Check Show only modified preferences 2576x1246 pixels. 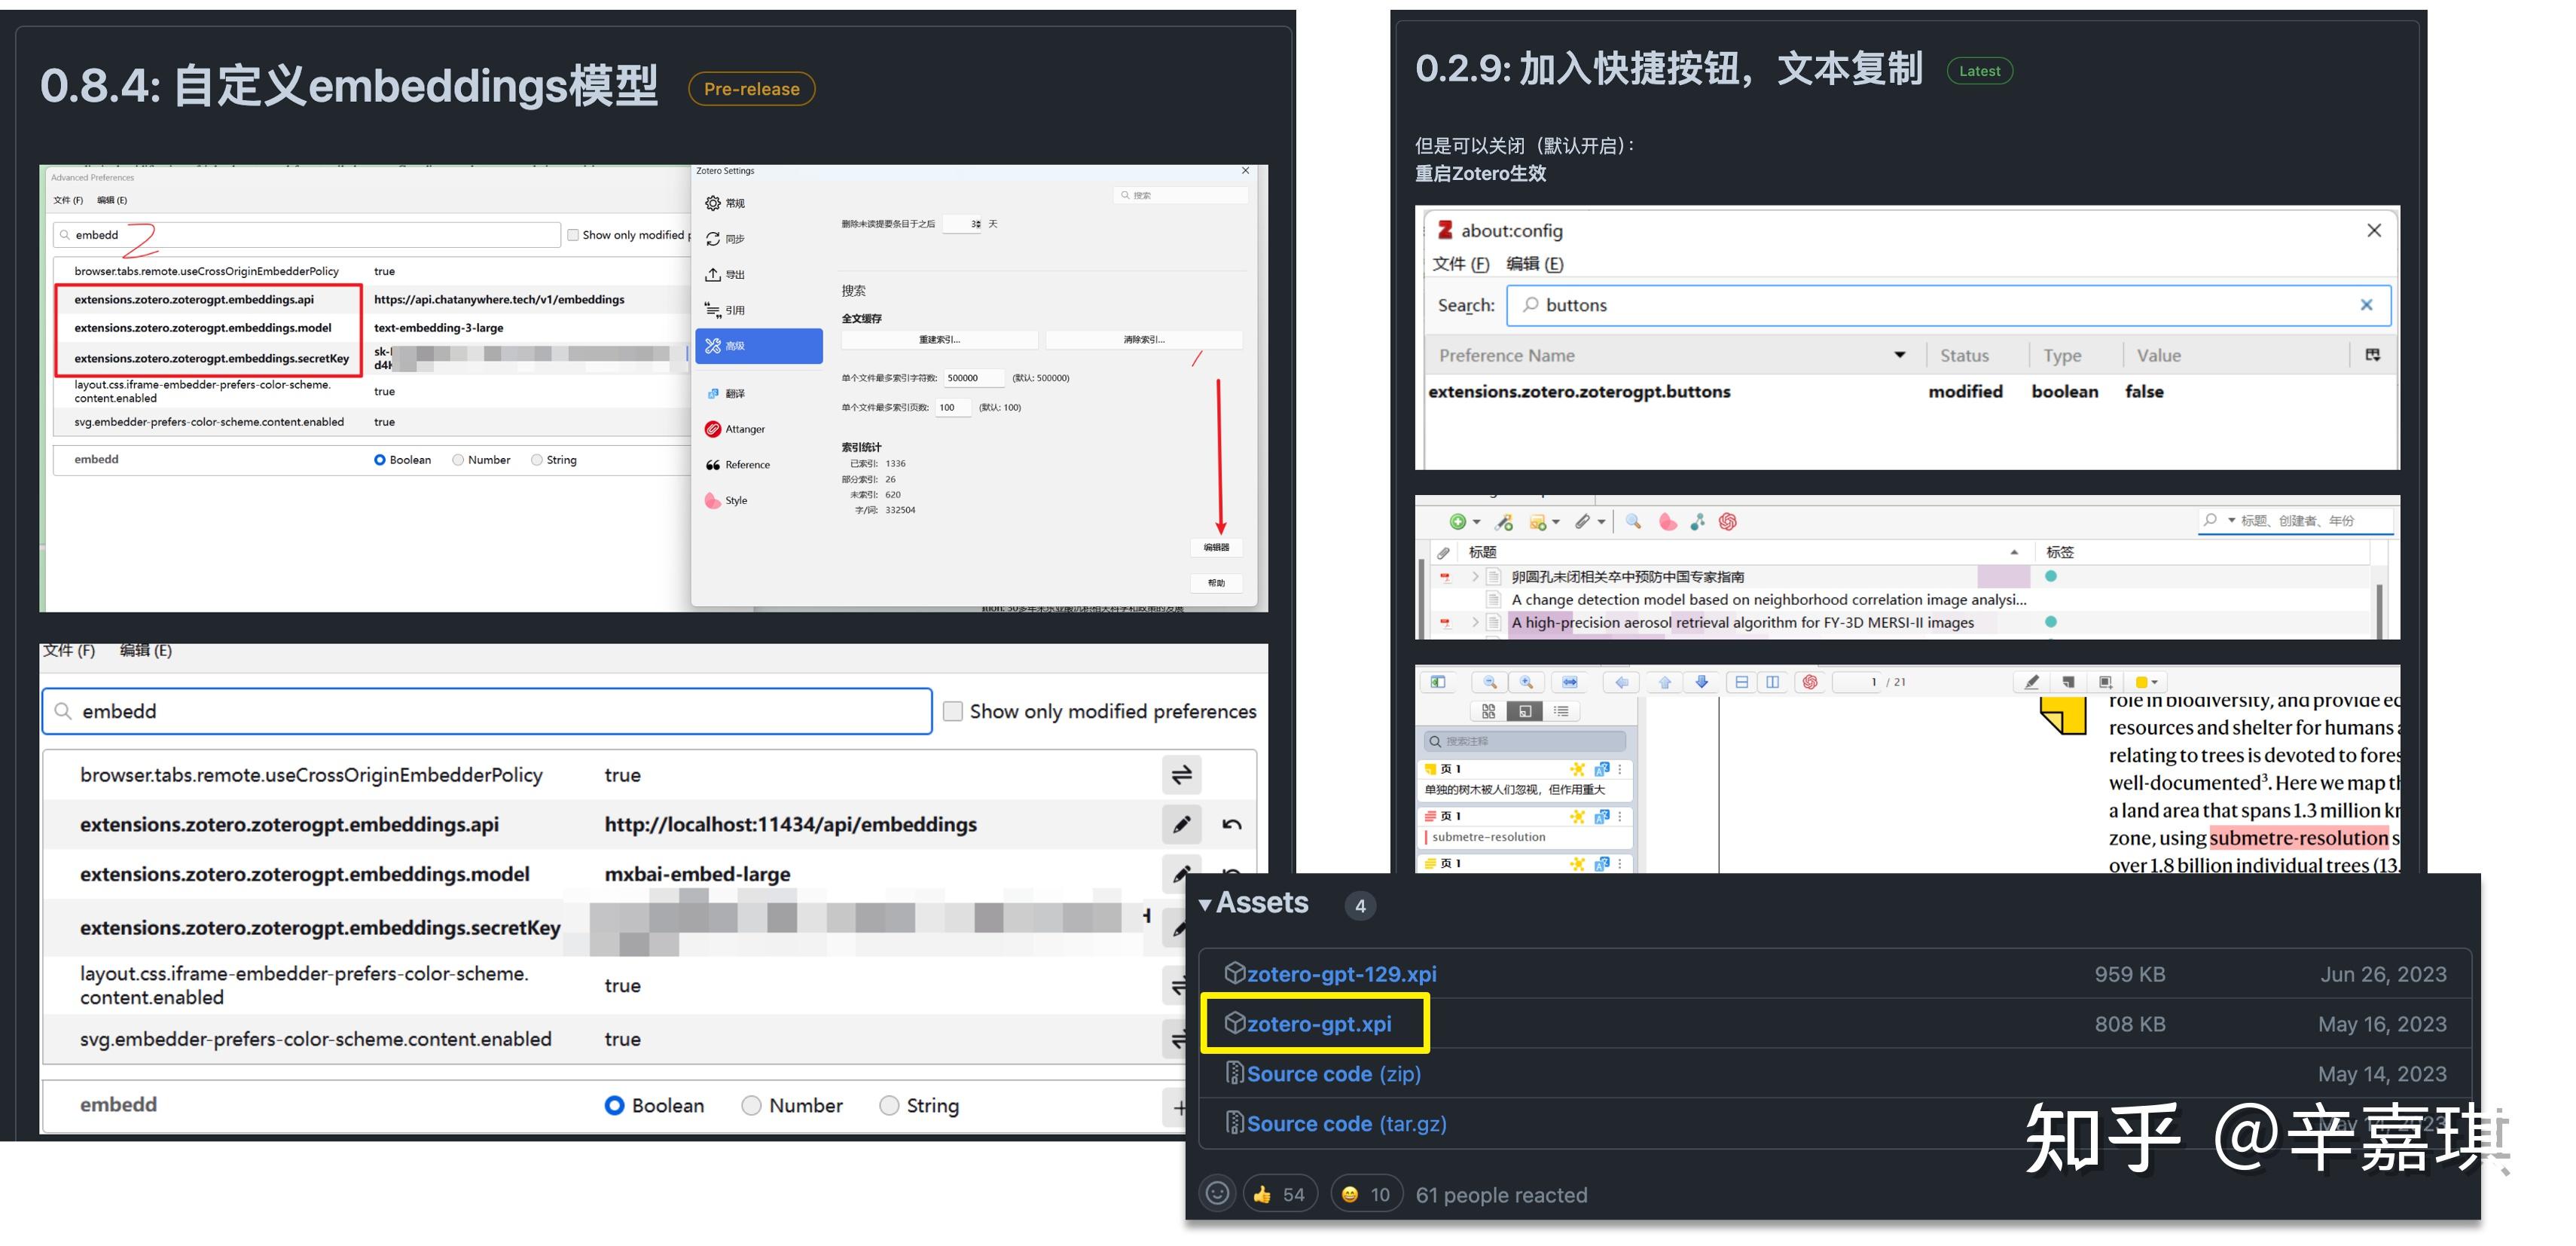[954, 711]
